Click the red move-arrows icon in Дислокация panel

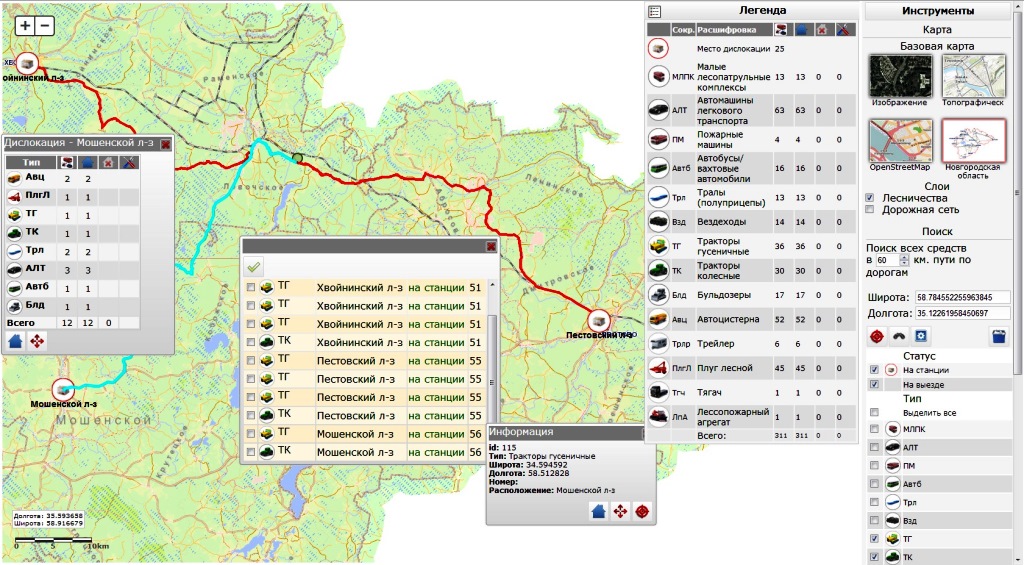[x=37, y=340]
